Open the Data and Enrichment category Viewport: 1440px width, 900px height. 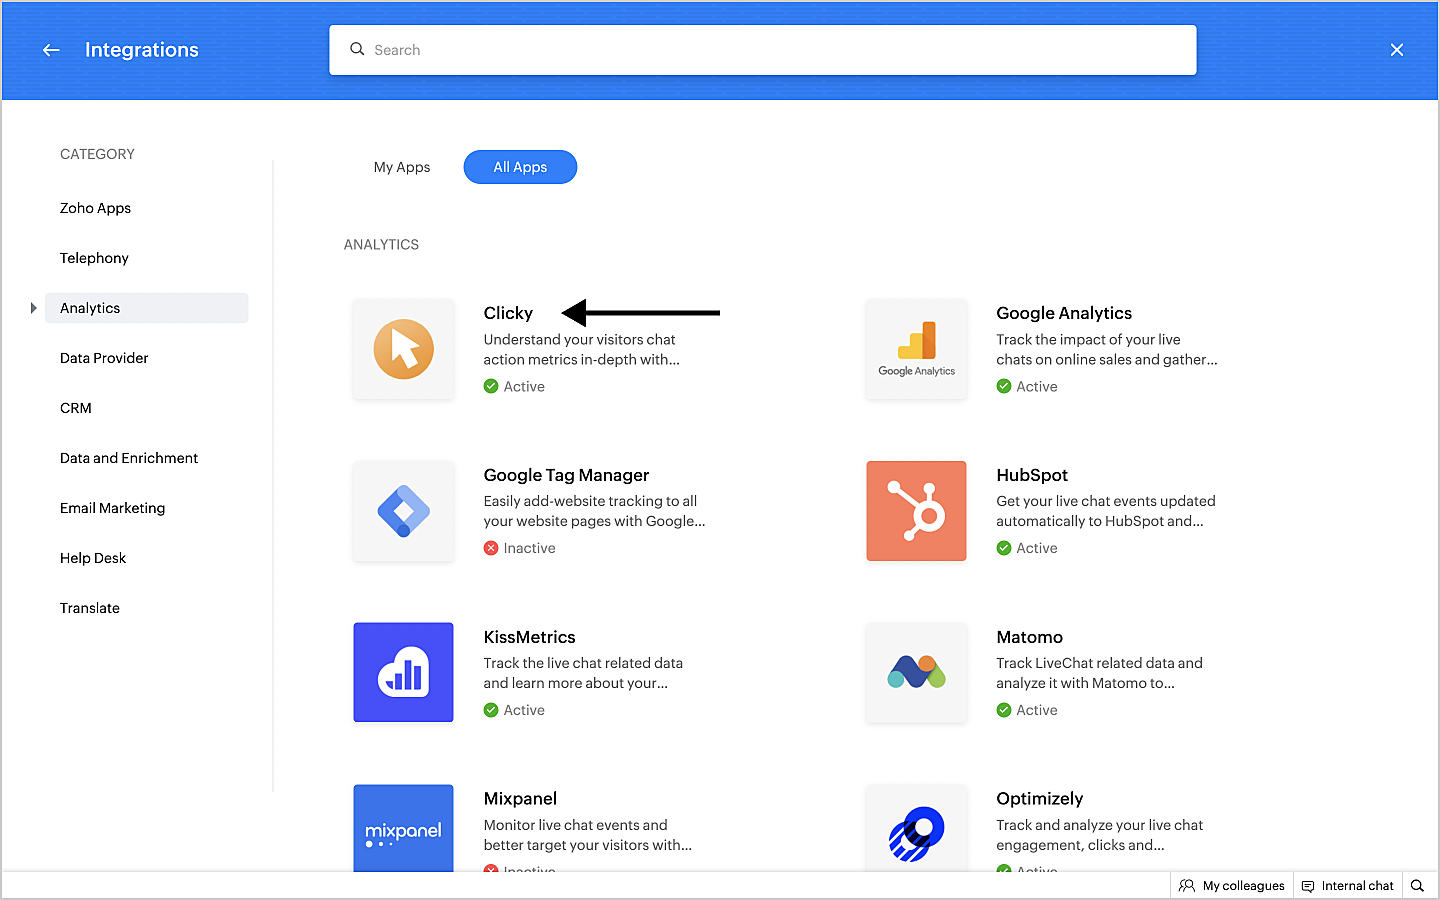(129, 458)
